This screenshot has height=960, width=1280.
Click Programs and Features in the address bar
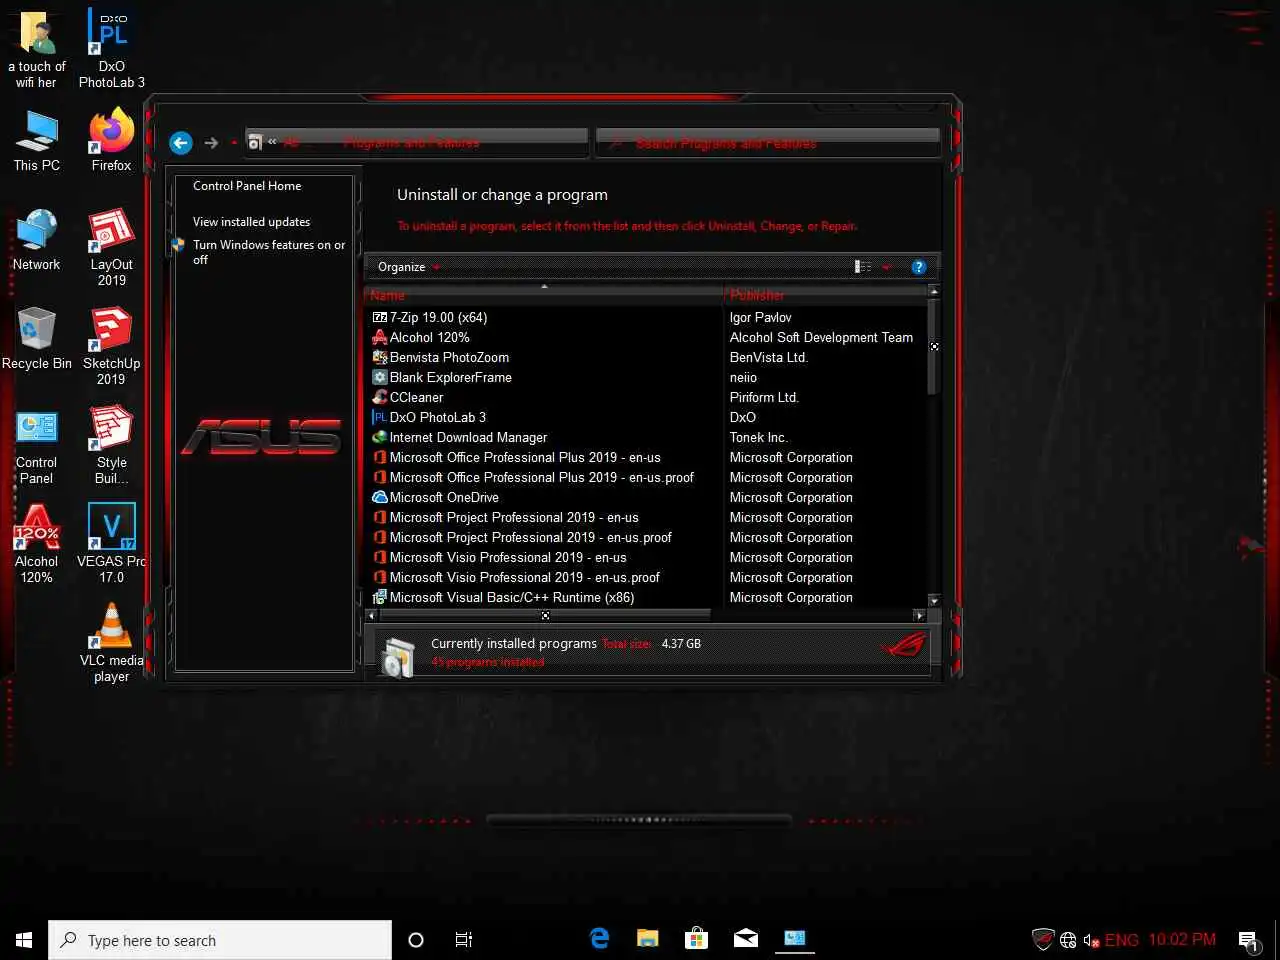tap(411, 143)
